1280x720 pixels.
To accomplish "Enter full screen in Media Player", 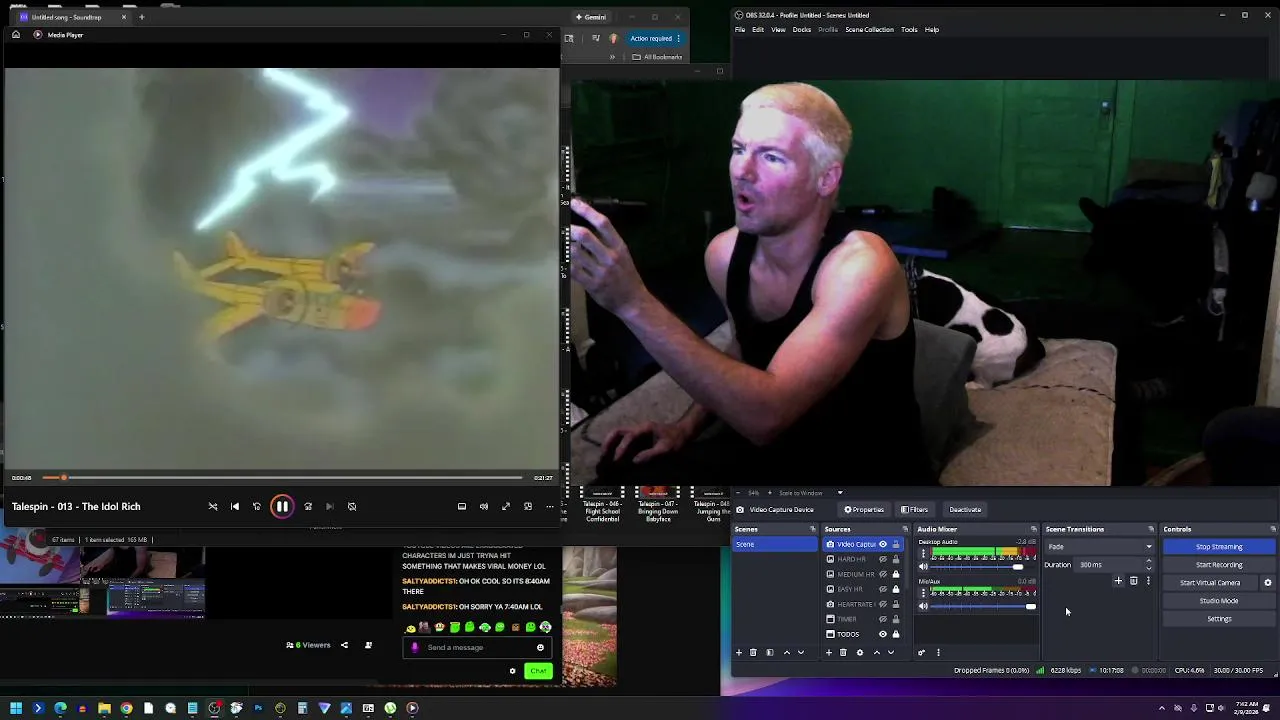I will point(506,506).
